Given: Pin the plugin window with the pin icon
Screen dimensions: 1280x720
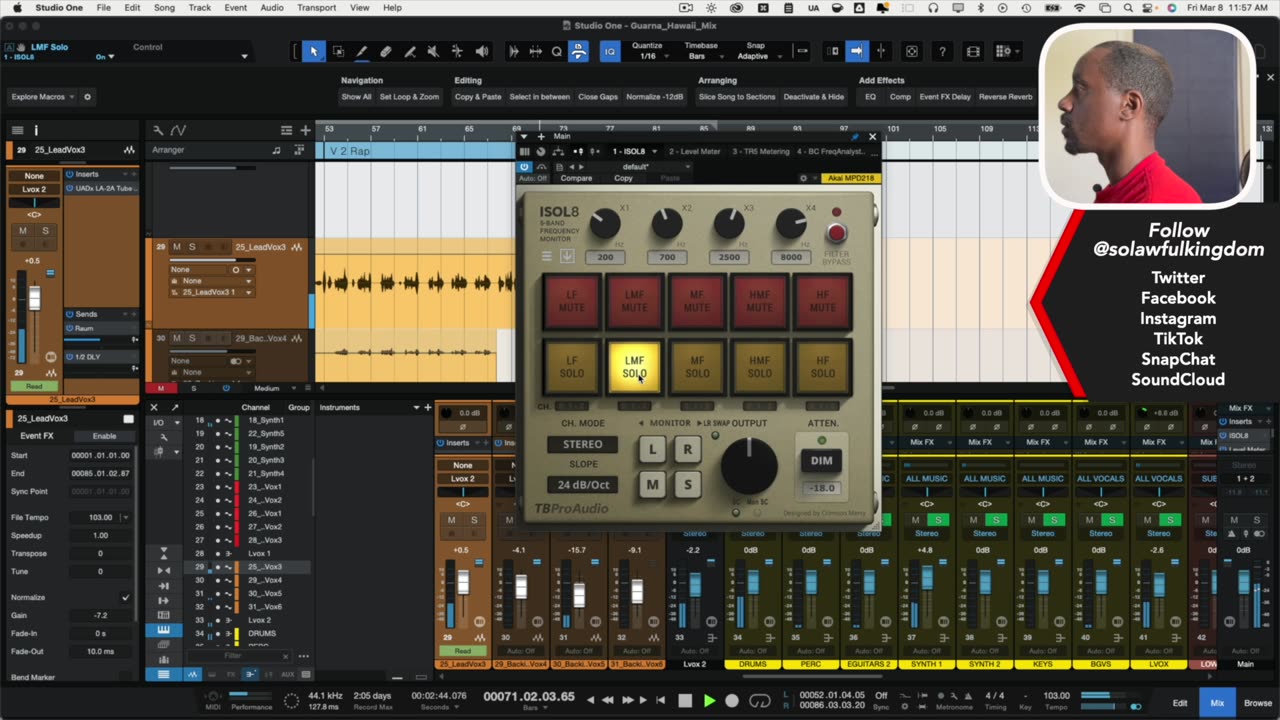Looking at the screenshot, I should coord(855,137).
